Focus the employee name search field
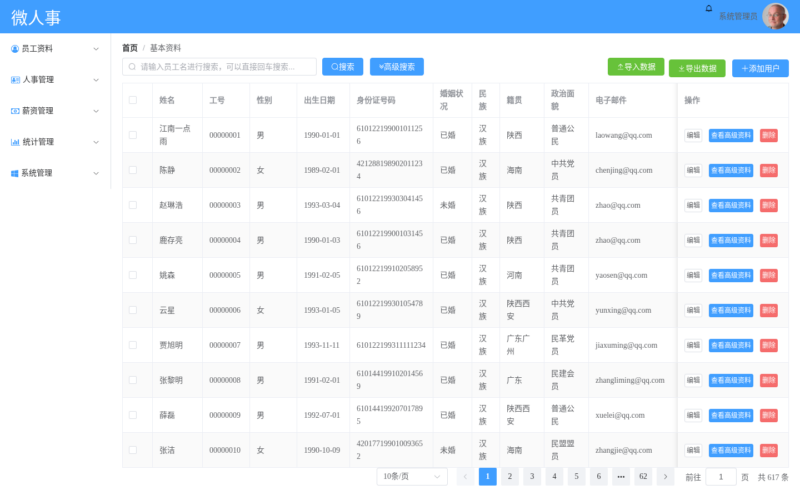Viewport: 800px width, 500px height. [219, 67]
